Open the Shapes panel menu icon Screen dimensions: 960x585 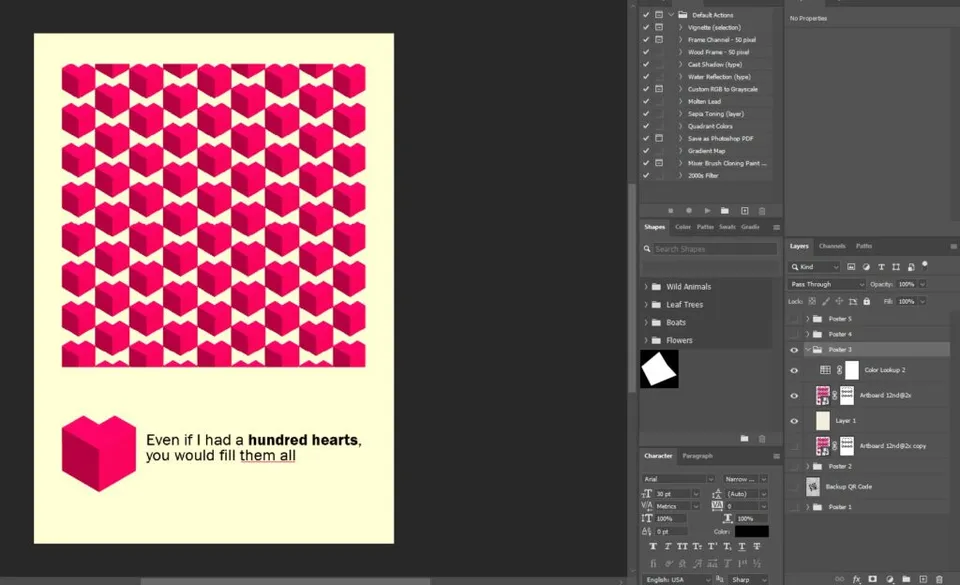776,228
